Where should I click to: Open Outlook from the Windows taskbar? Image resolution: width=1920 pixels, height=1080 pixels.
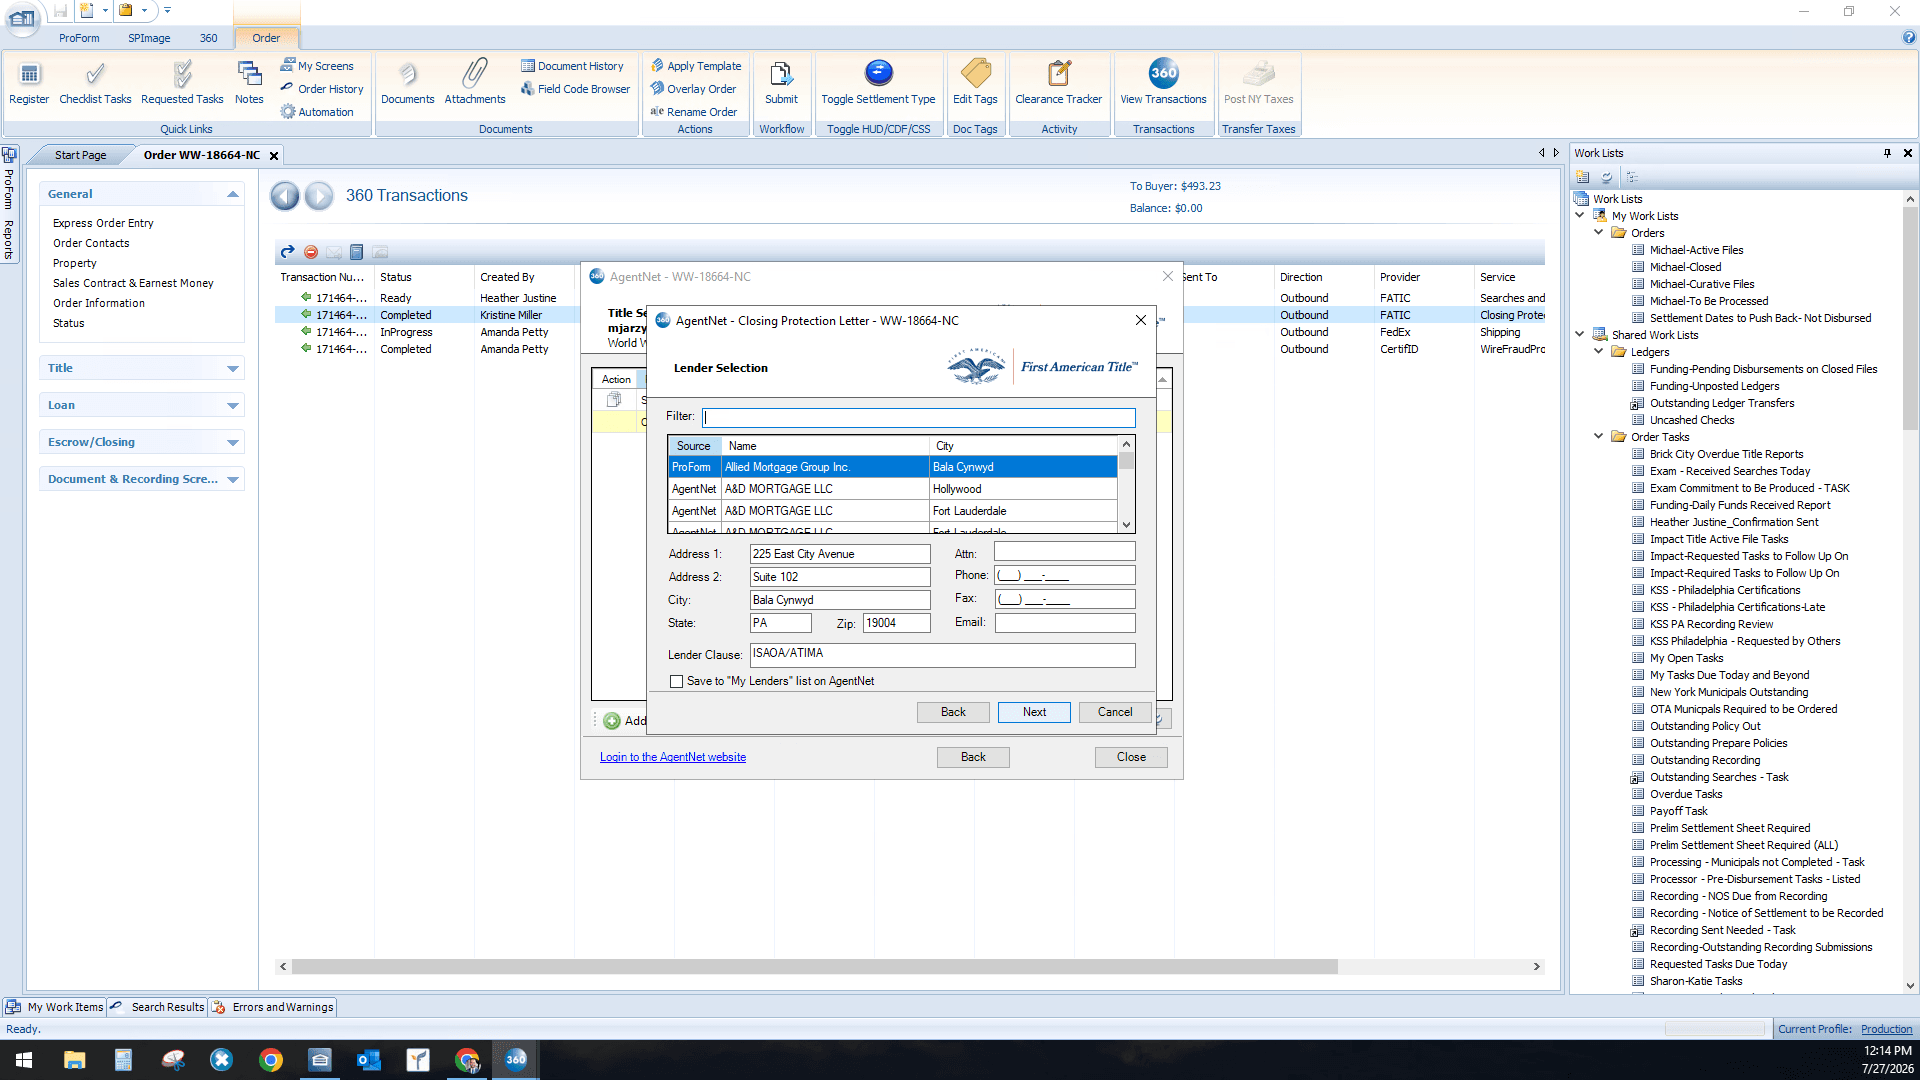pyautogui.click(x=369, y=1060)
